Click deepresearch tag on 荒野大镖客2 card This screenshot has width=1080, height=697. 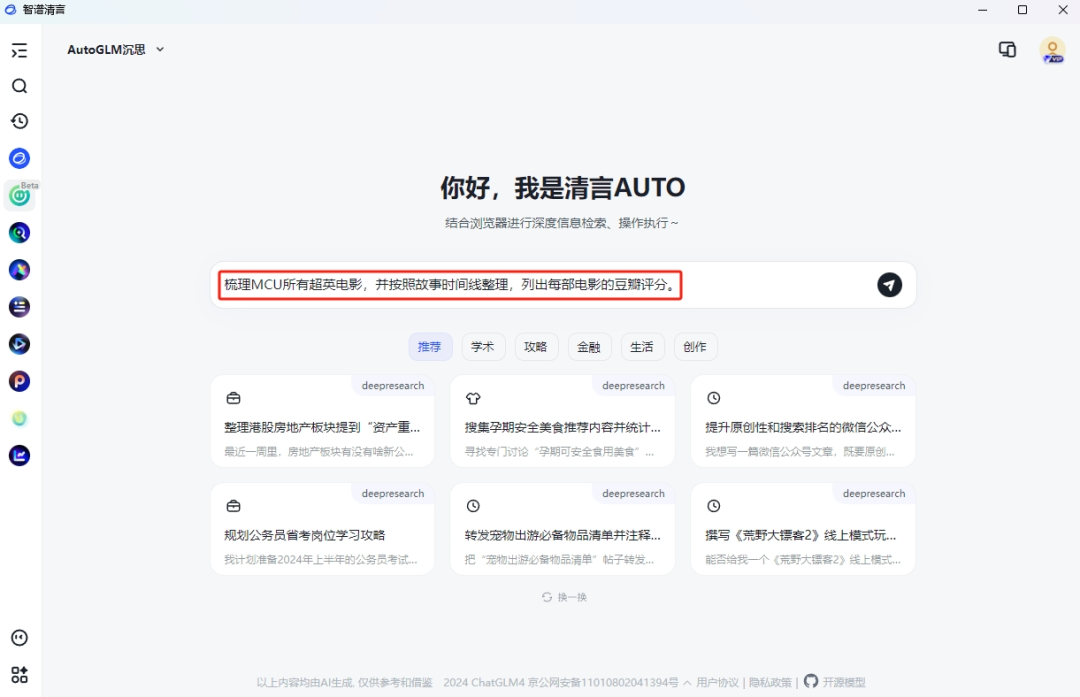(874, 494)
